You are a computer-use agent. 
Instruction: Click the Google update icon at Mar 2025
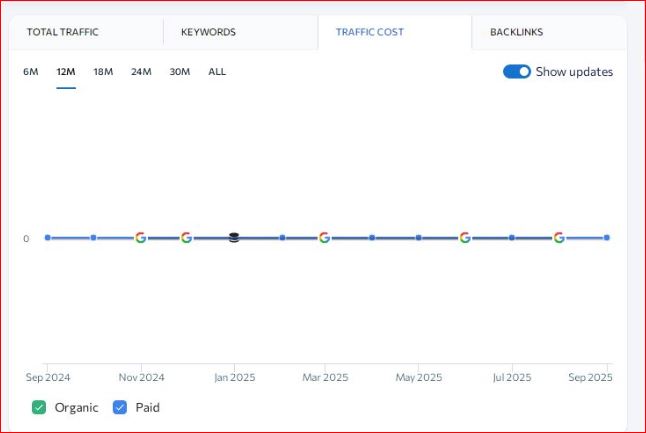pyautogui.click(x=324, y=238)
